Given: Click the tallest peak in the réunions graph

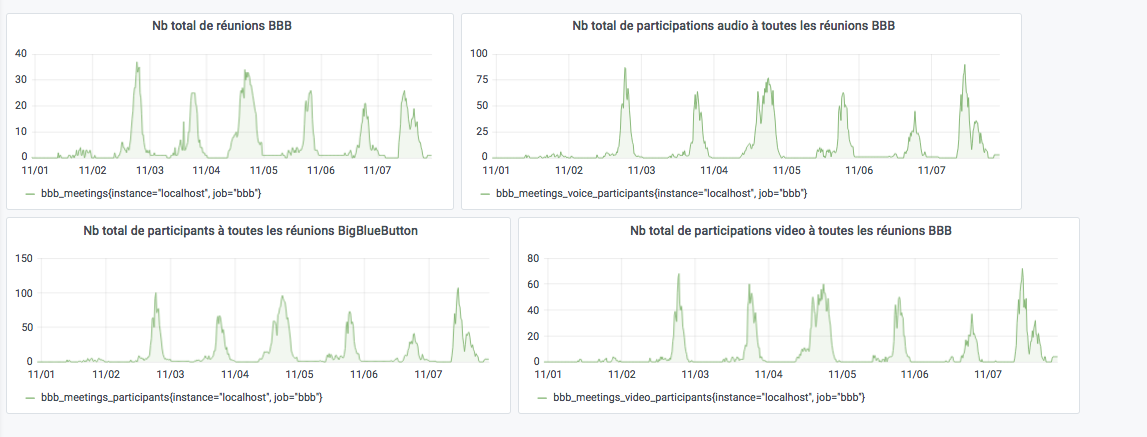Looking at the screenshot, I should coord(137,63).
